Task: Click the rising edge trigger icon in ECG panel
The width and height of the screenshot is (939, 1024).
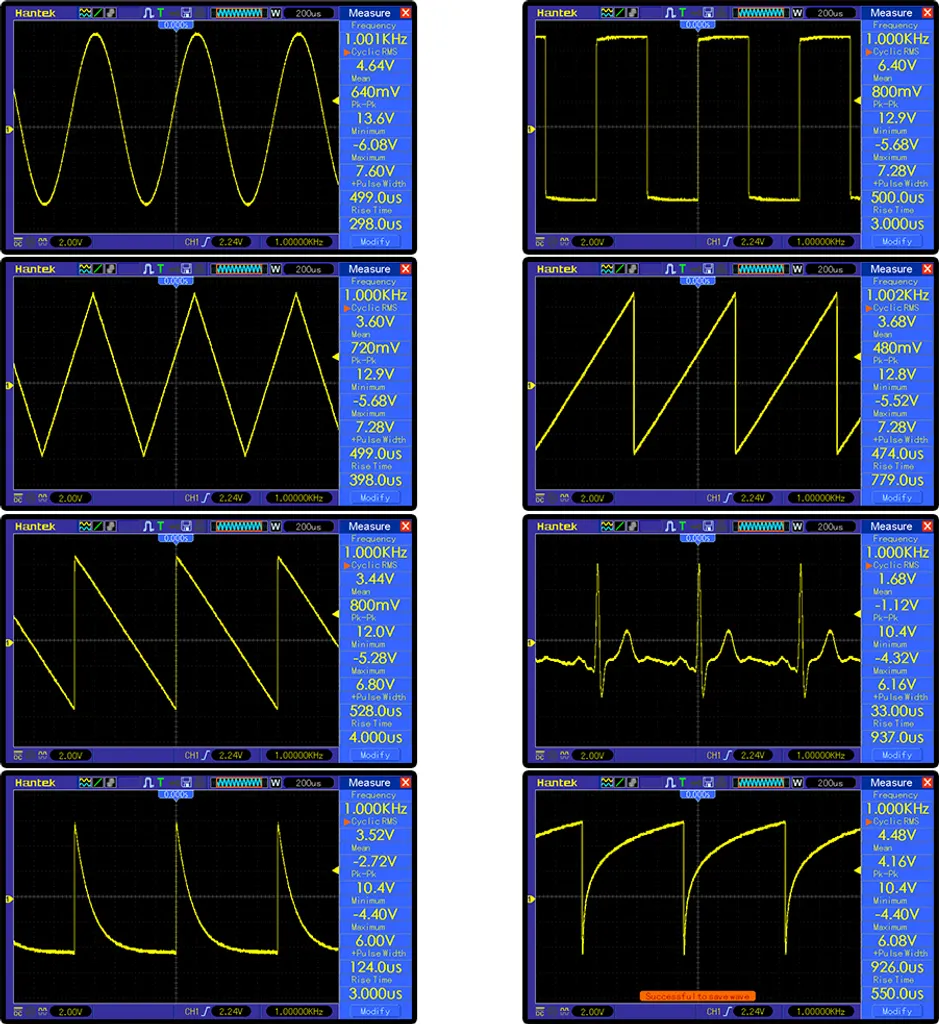Action: click(728, 755)
